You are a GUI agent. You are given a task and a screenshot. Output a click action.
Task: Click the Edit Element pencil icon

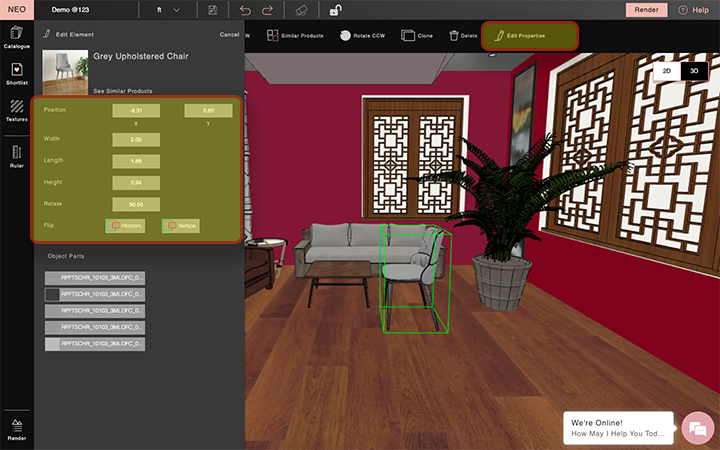click(46, 34)
